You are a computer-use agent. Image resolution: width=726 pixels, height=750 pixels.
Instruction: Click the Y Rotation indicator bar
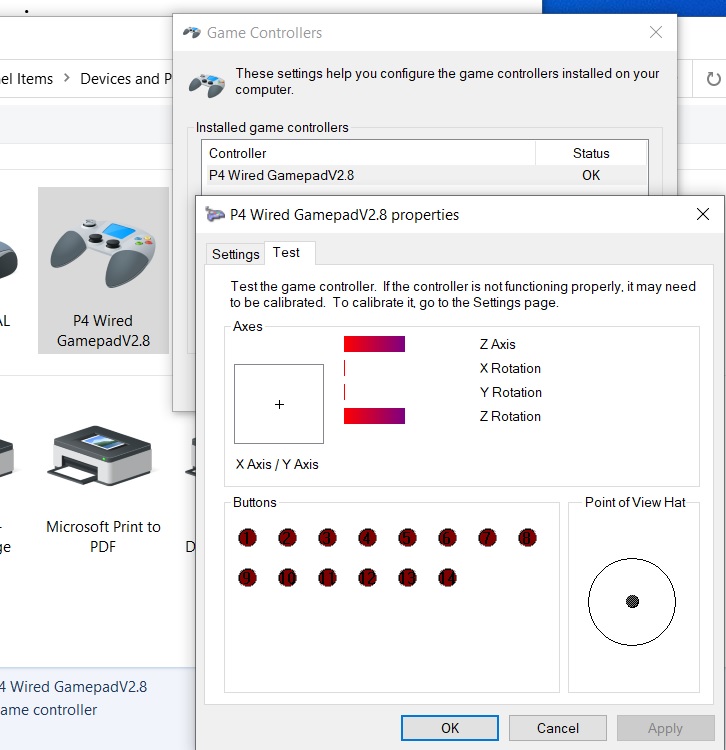pos(344,392)
